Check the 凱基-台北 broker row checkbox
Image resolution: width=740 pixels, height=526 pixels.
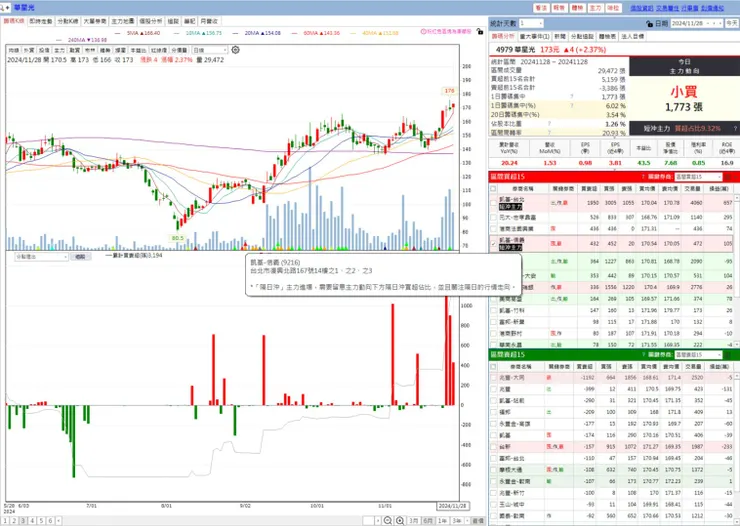[x=494, y=203]
